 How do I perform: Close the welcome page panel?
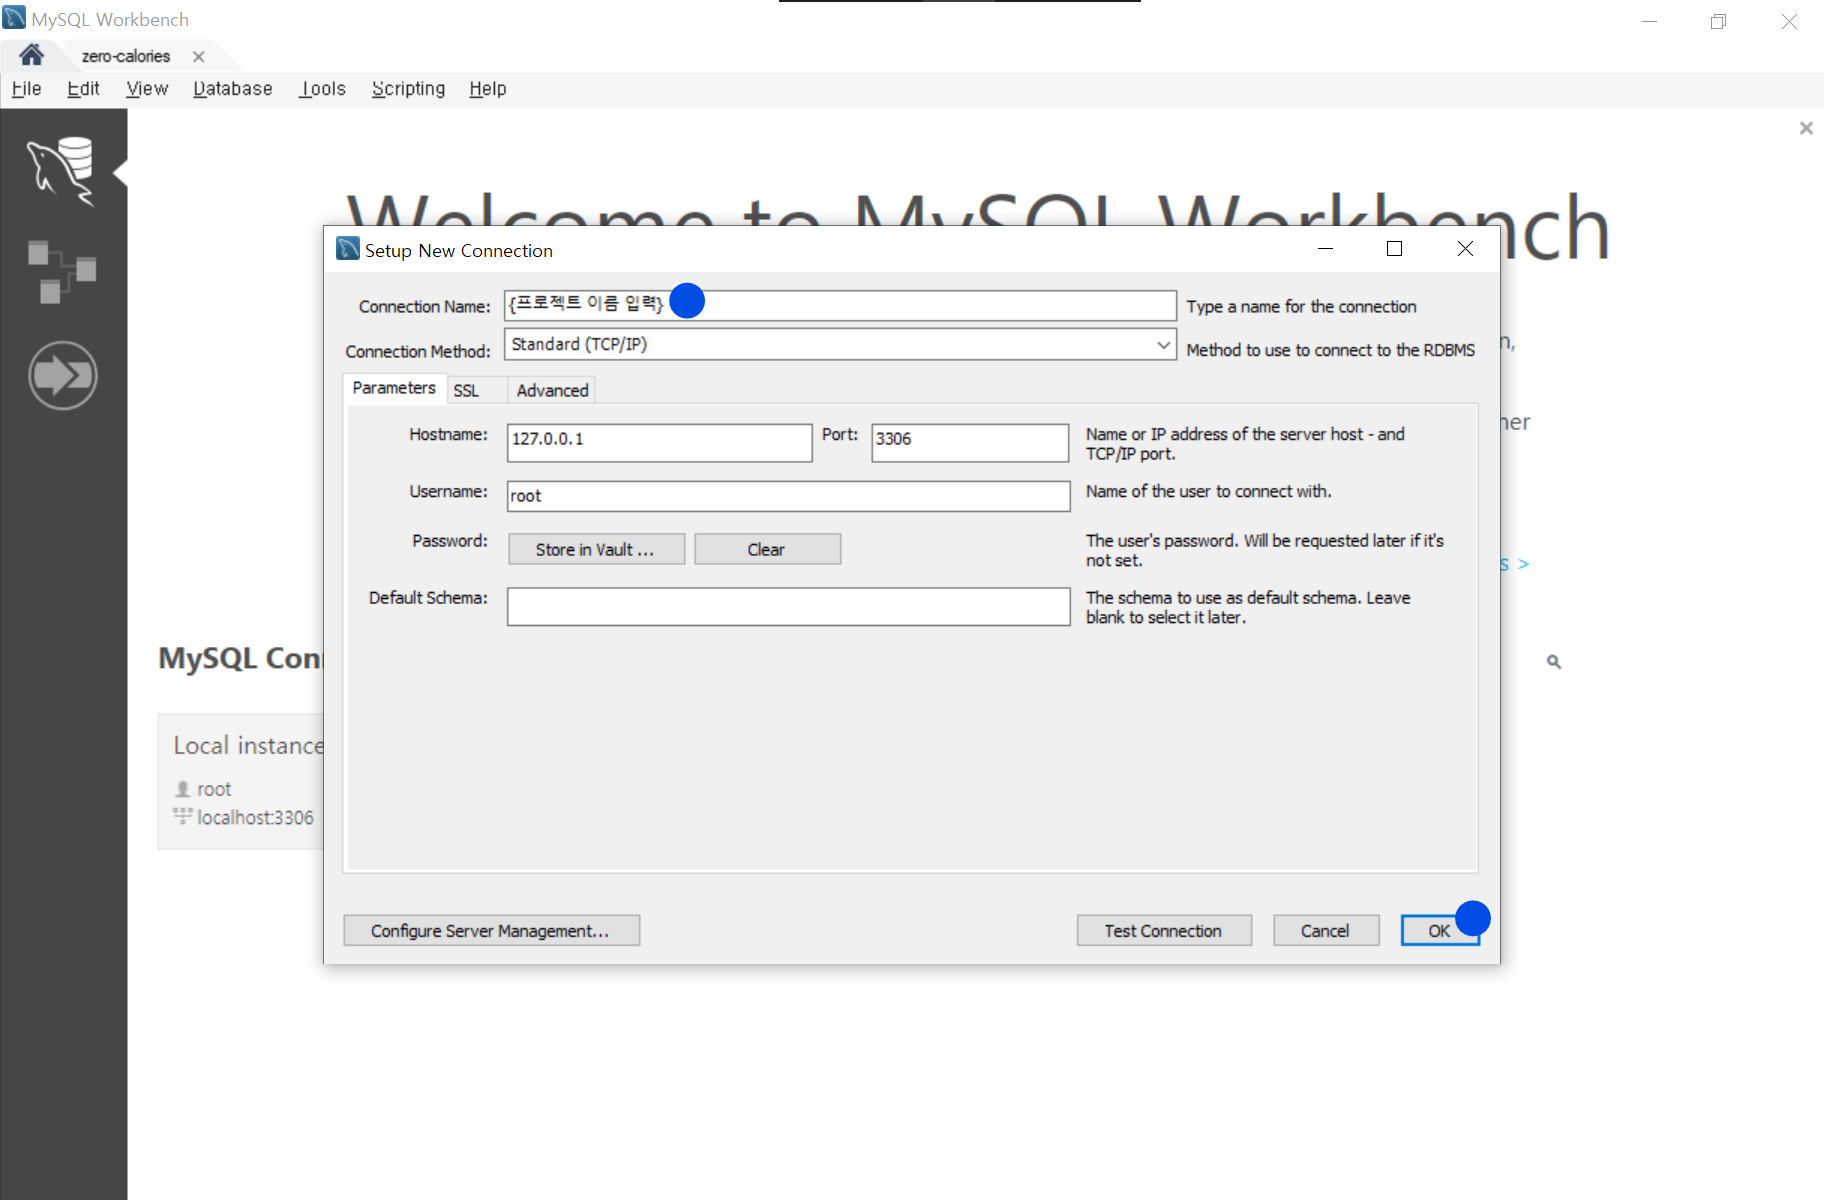(x=1806, y=128)
